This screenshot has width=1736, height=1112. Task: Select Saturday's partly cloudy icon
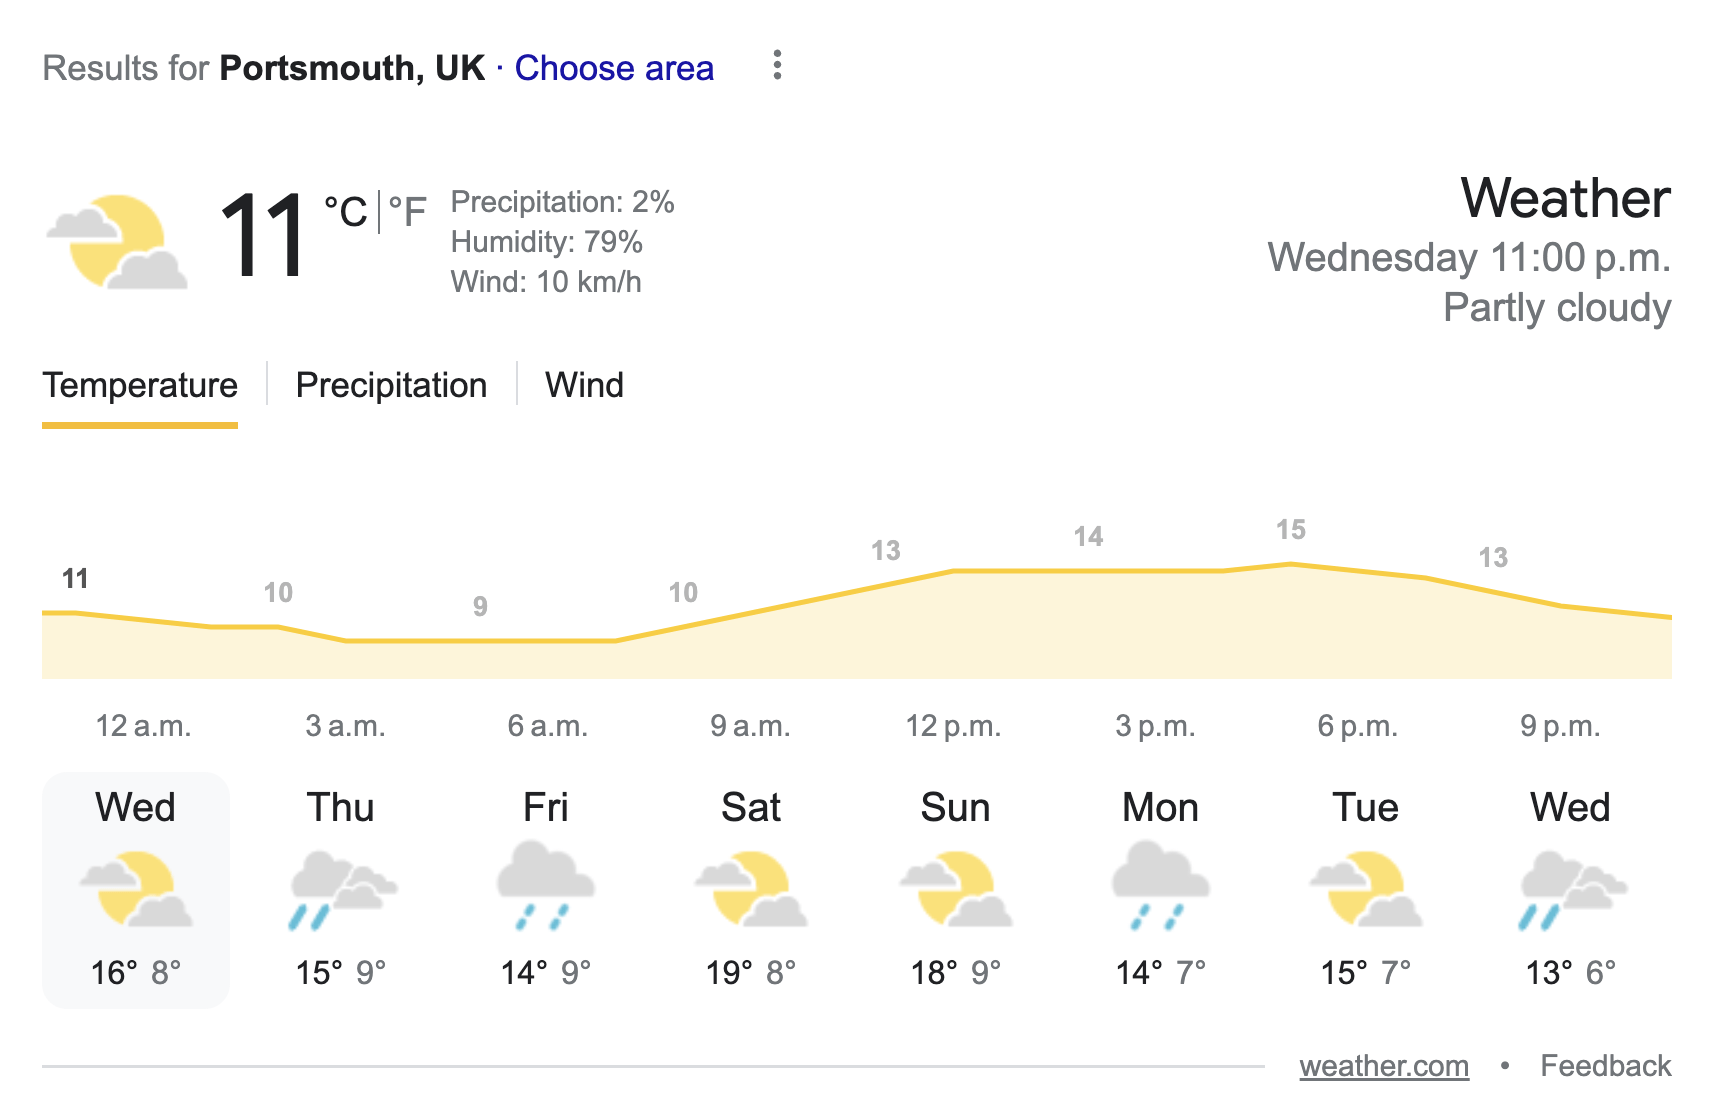tap(751, 889)
